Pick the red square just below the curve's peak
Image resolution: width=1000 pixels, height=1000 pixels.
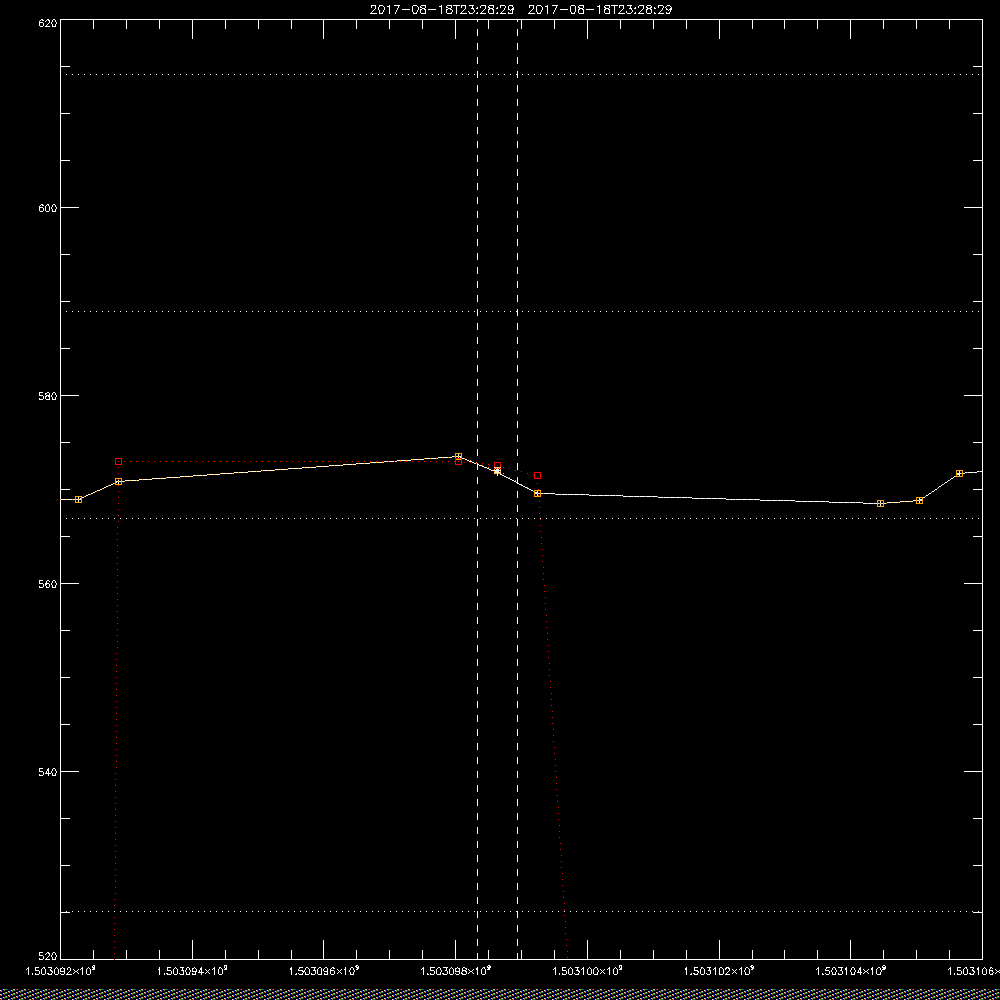459,461
